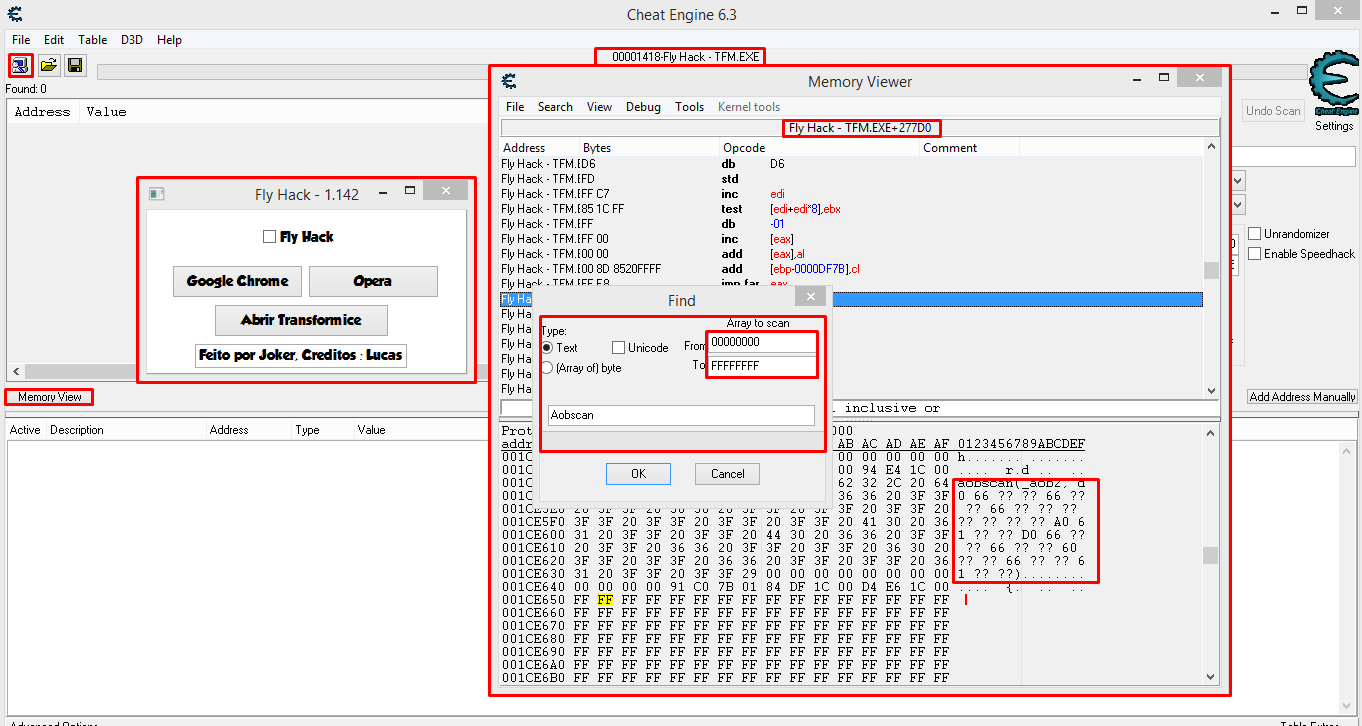This screenshot has height=726, width=1362.
Task: Open Memory Viewer's View menu
Action: [600, 107]
